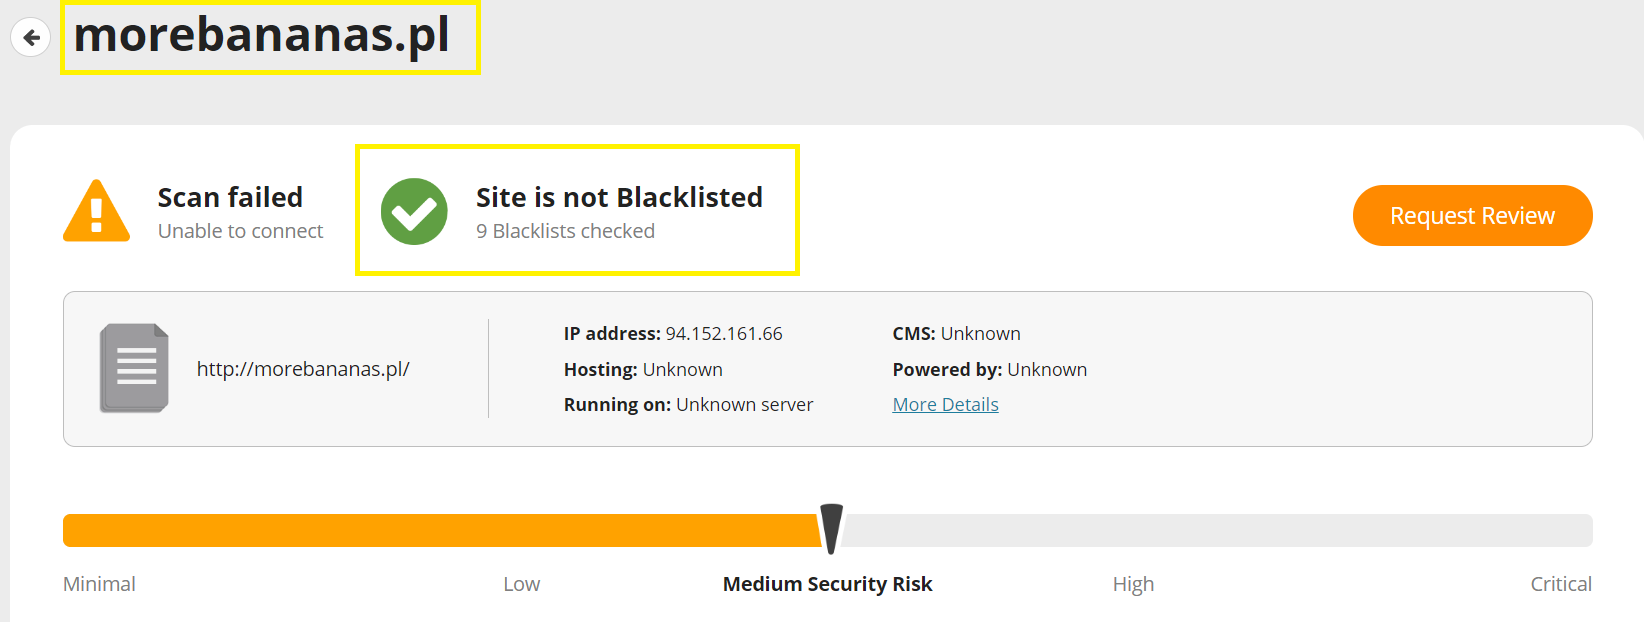Click the orange Scan failed warning icon
Viewport: 1644px width, 622px height.
96,213
